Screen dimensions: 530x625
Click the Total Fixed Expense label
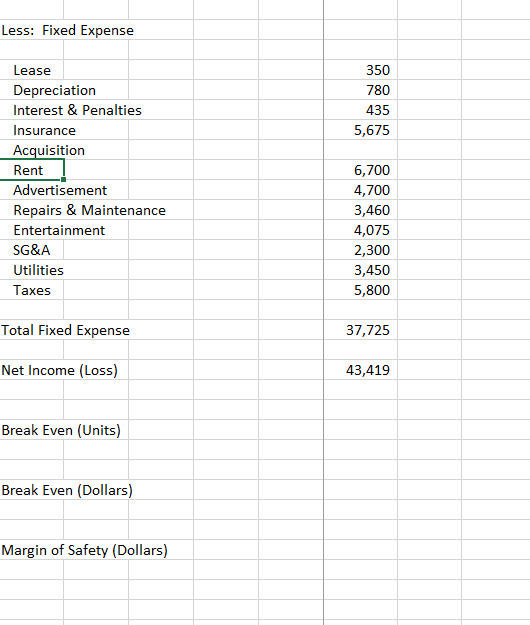pos(65,330)
